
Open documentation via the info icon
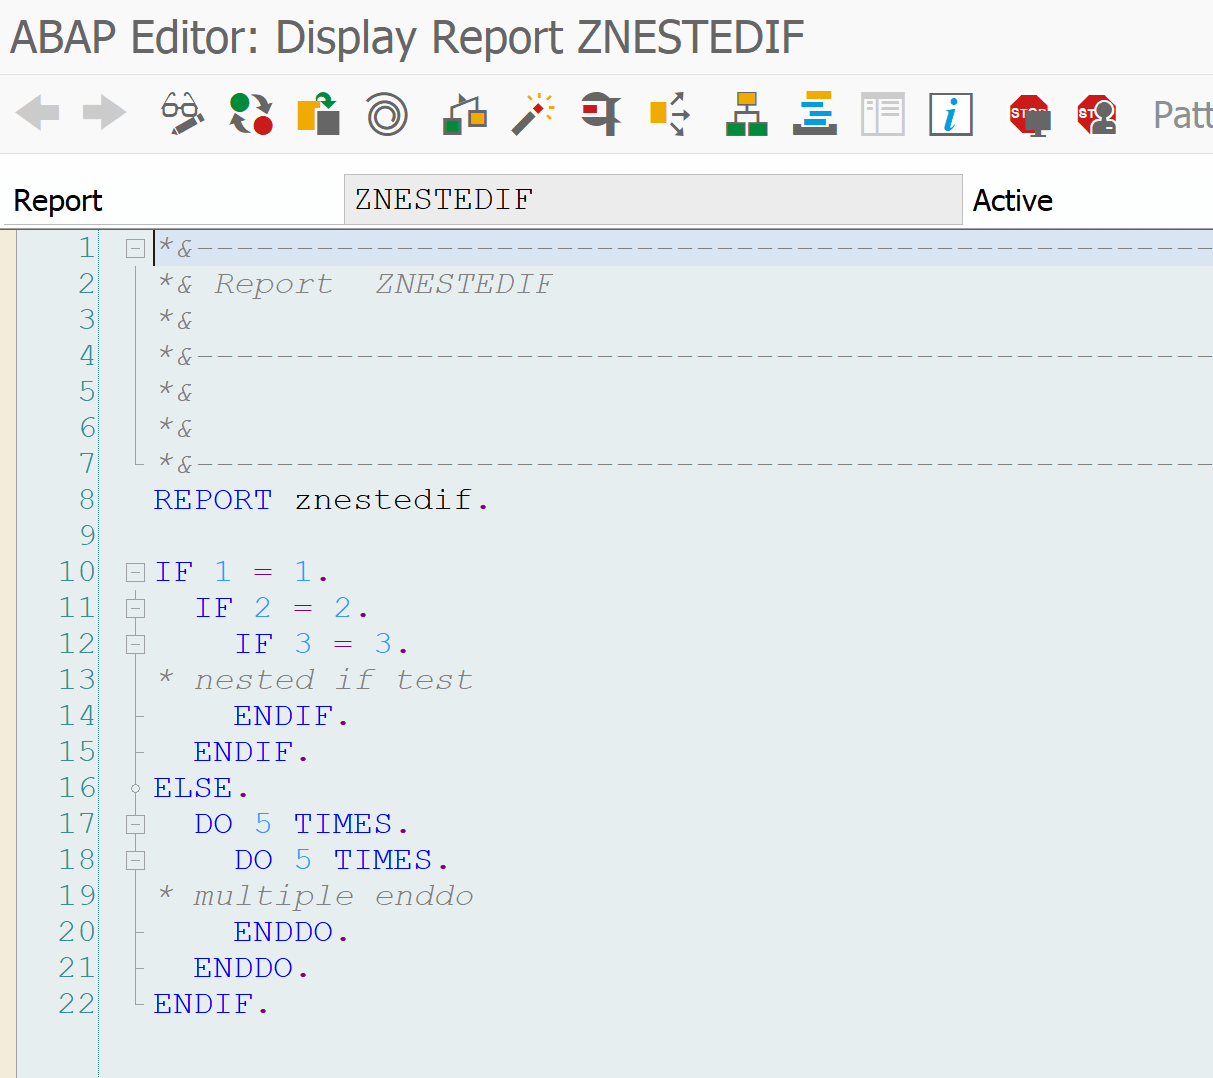click(950, 114)
